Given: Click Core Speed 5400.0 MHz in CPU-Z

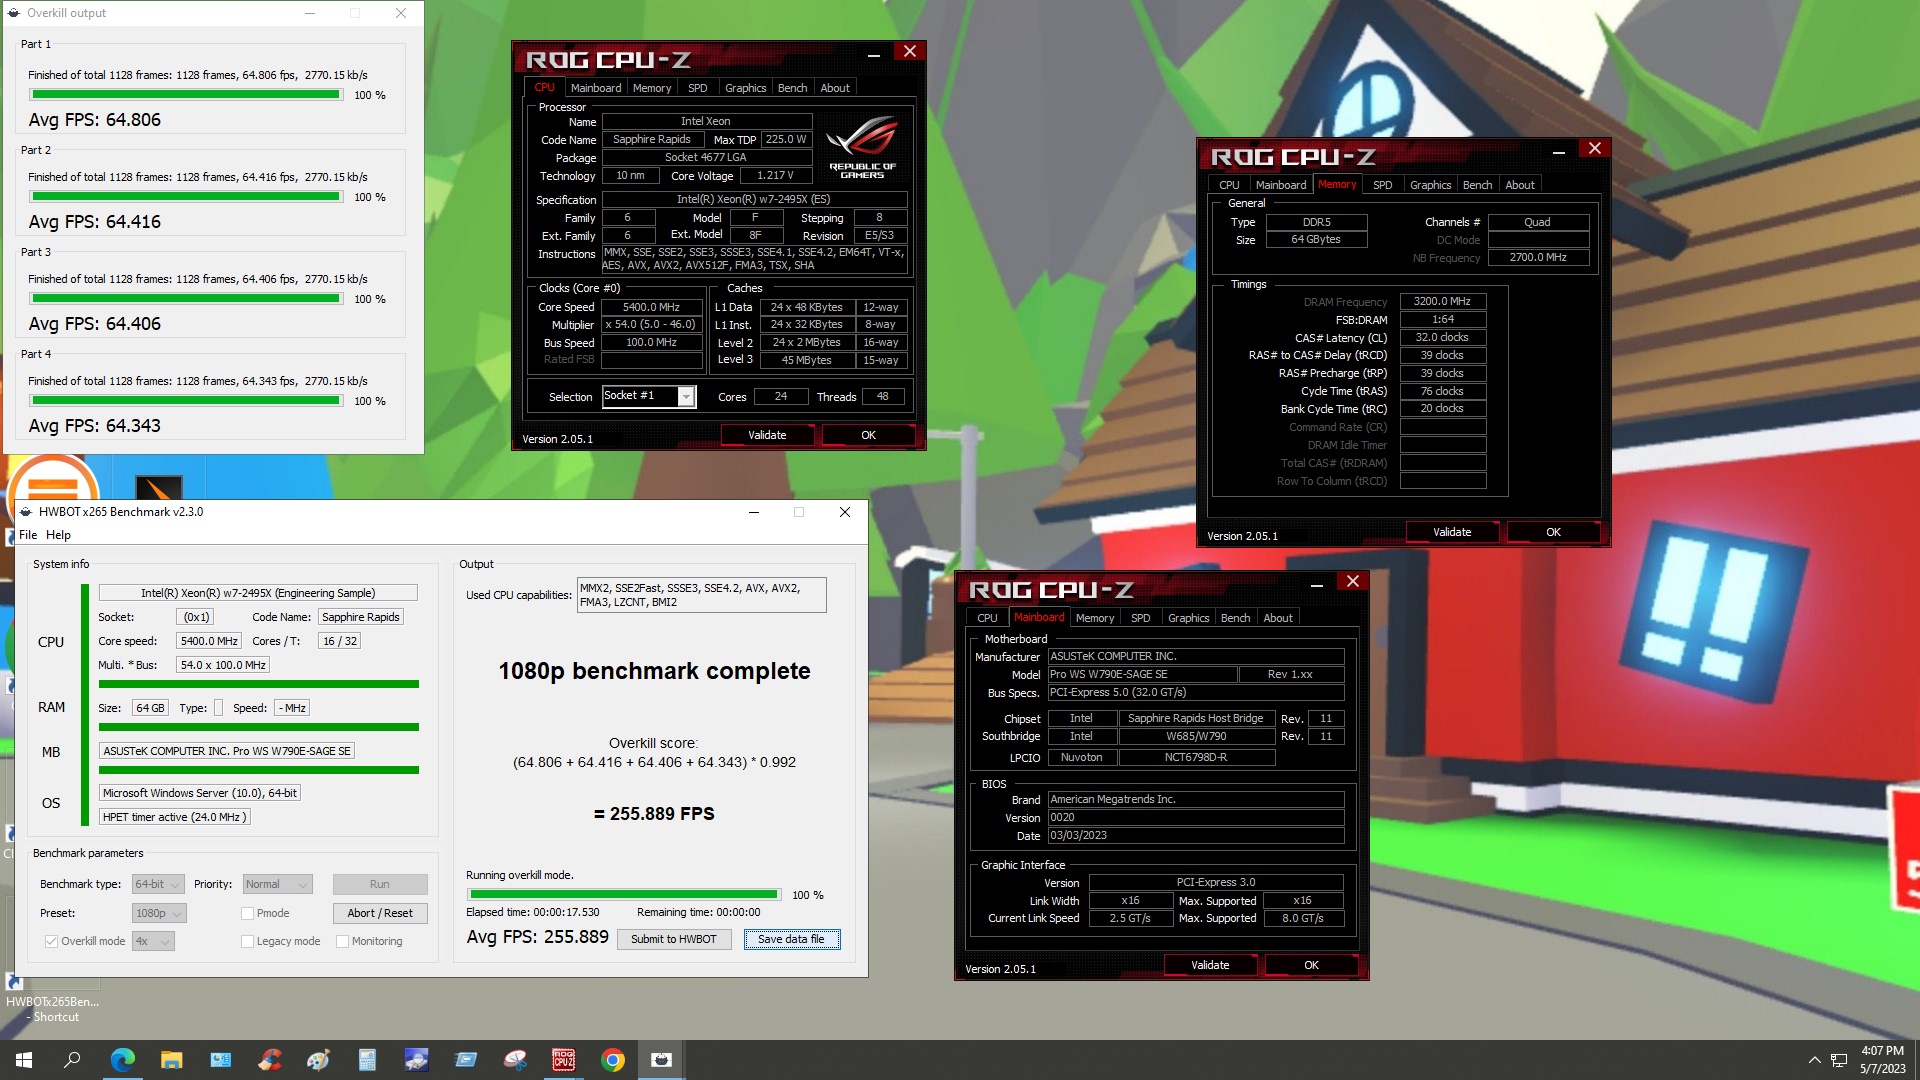Looking at the screenshot, I should (x=651, y=307).
